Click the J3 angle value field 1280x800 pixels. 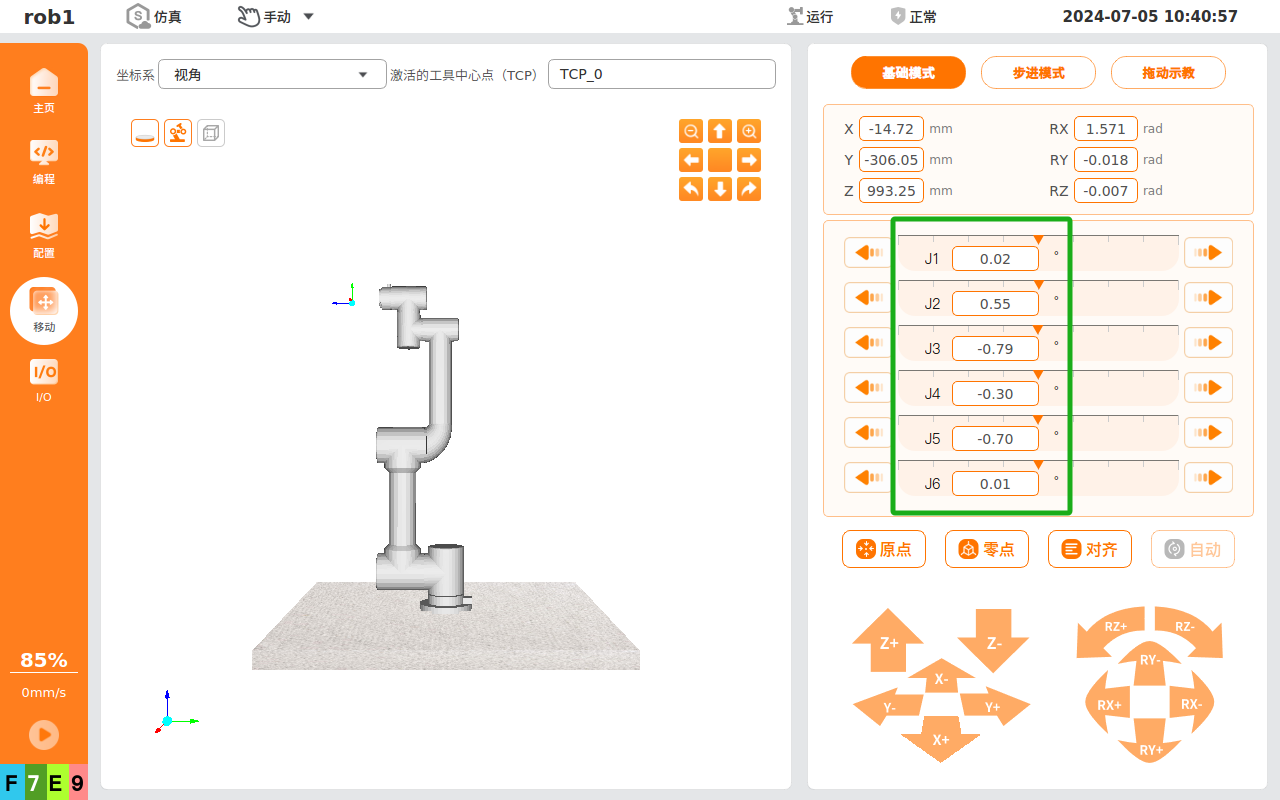pyautogui.click(x=995, y=349)
